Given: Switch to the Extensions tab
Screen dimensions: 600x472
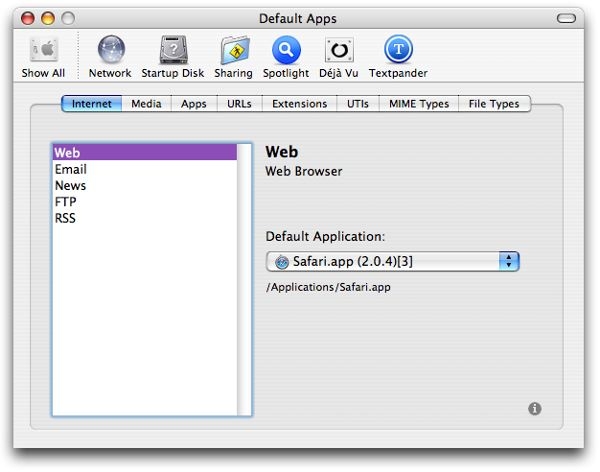Looking at the screenshot, I should point(299,104).
